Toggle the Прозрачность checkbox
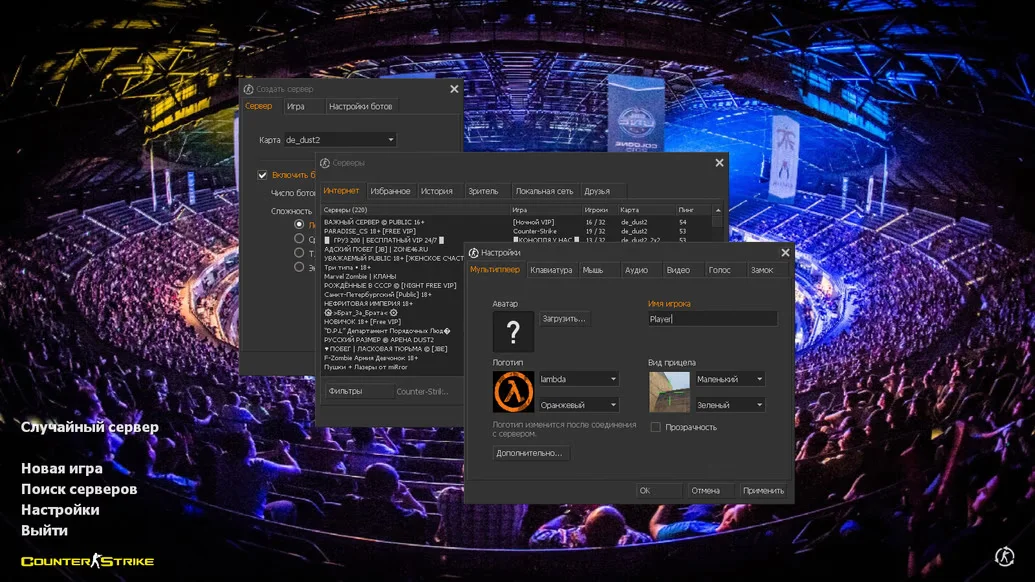1035x582 pixels. (655, 428)
